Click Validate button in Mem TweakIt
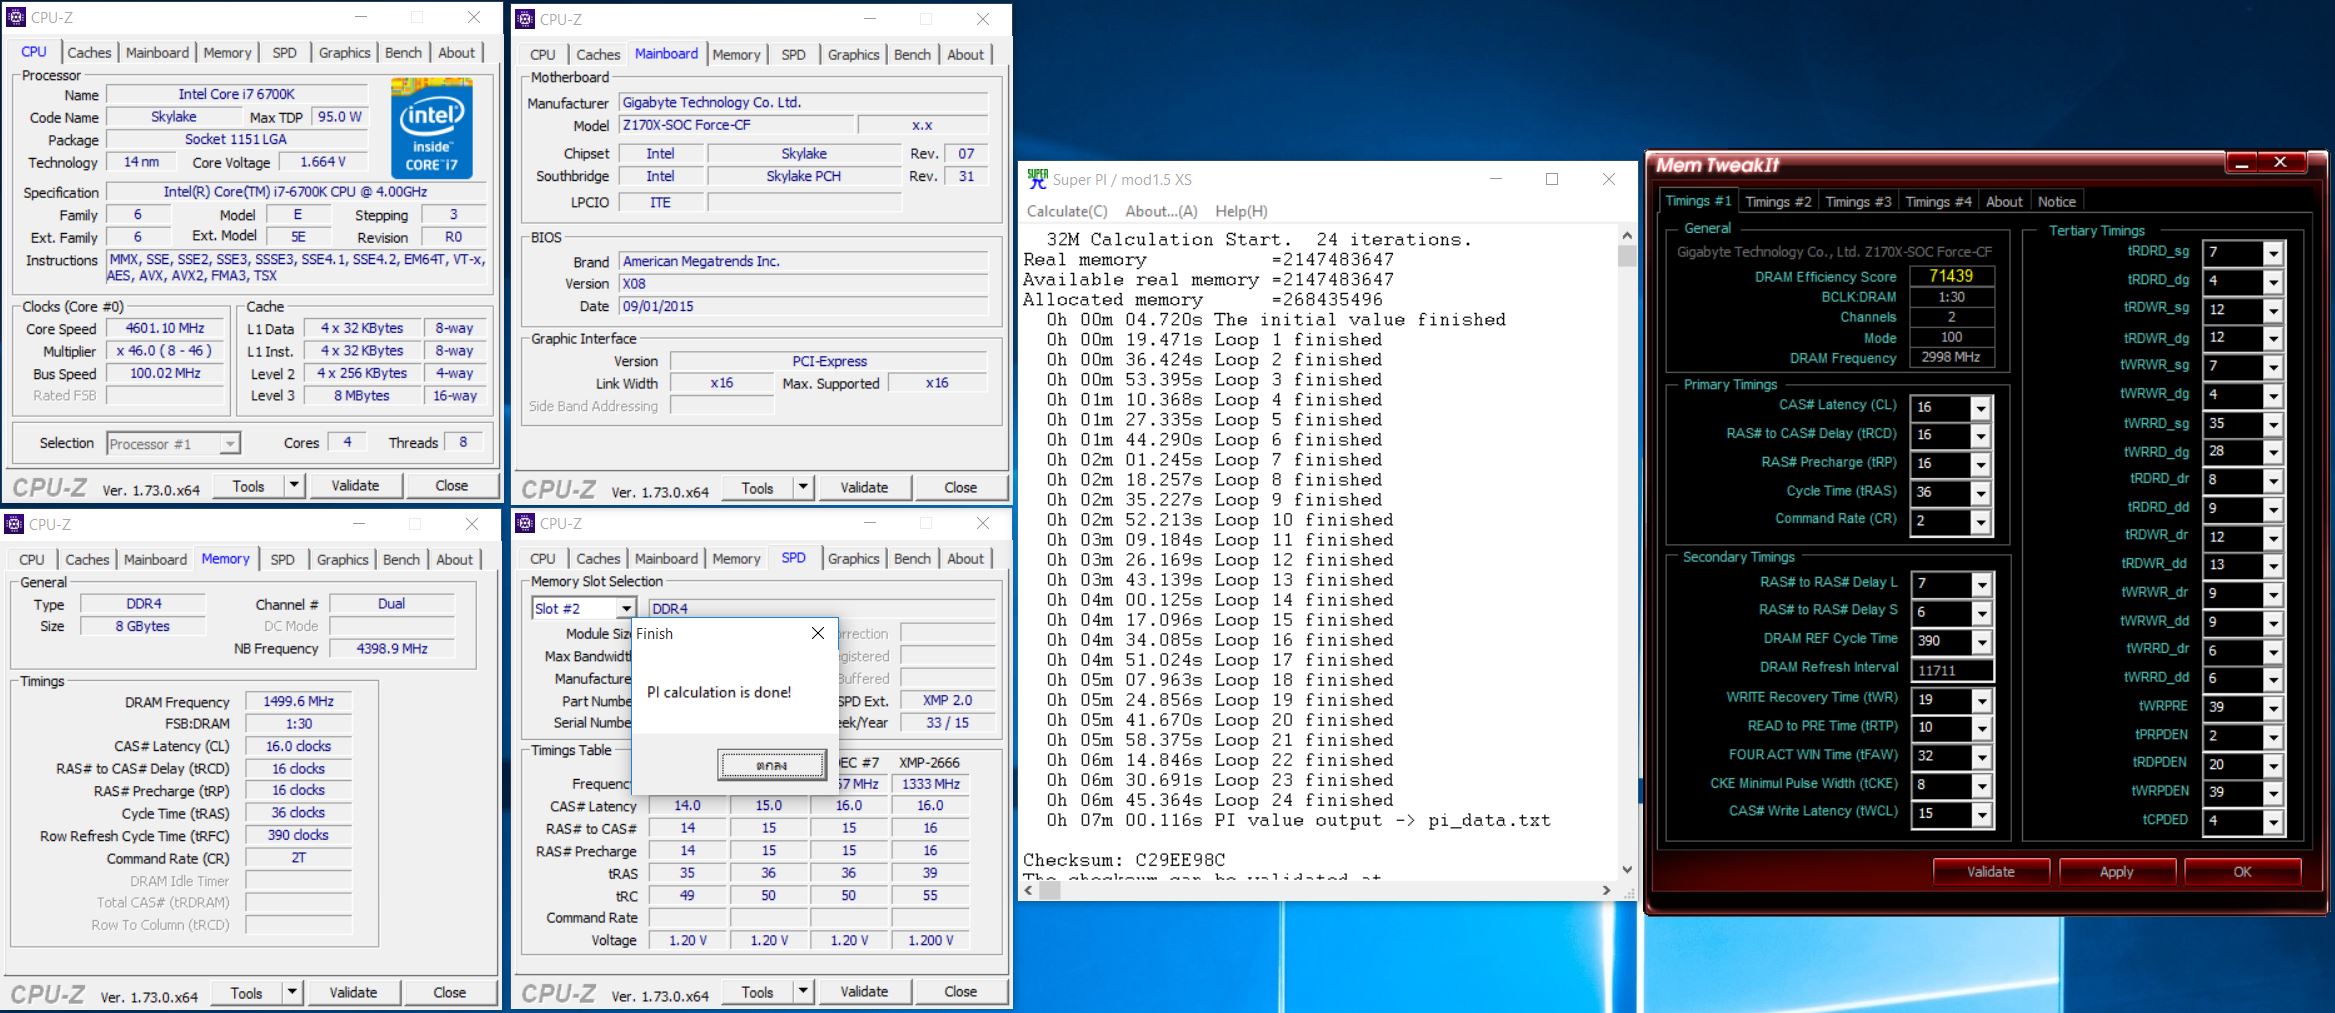 1990,872
